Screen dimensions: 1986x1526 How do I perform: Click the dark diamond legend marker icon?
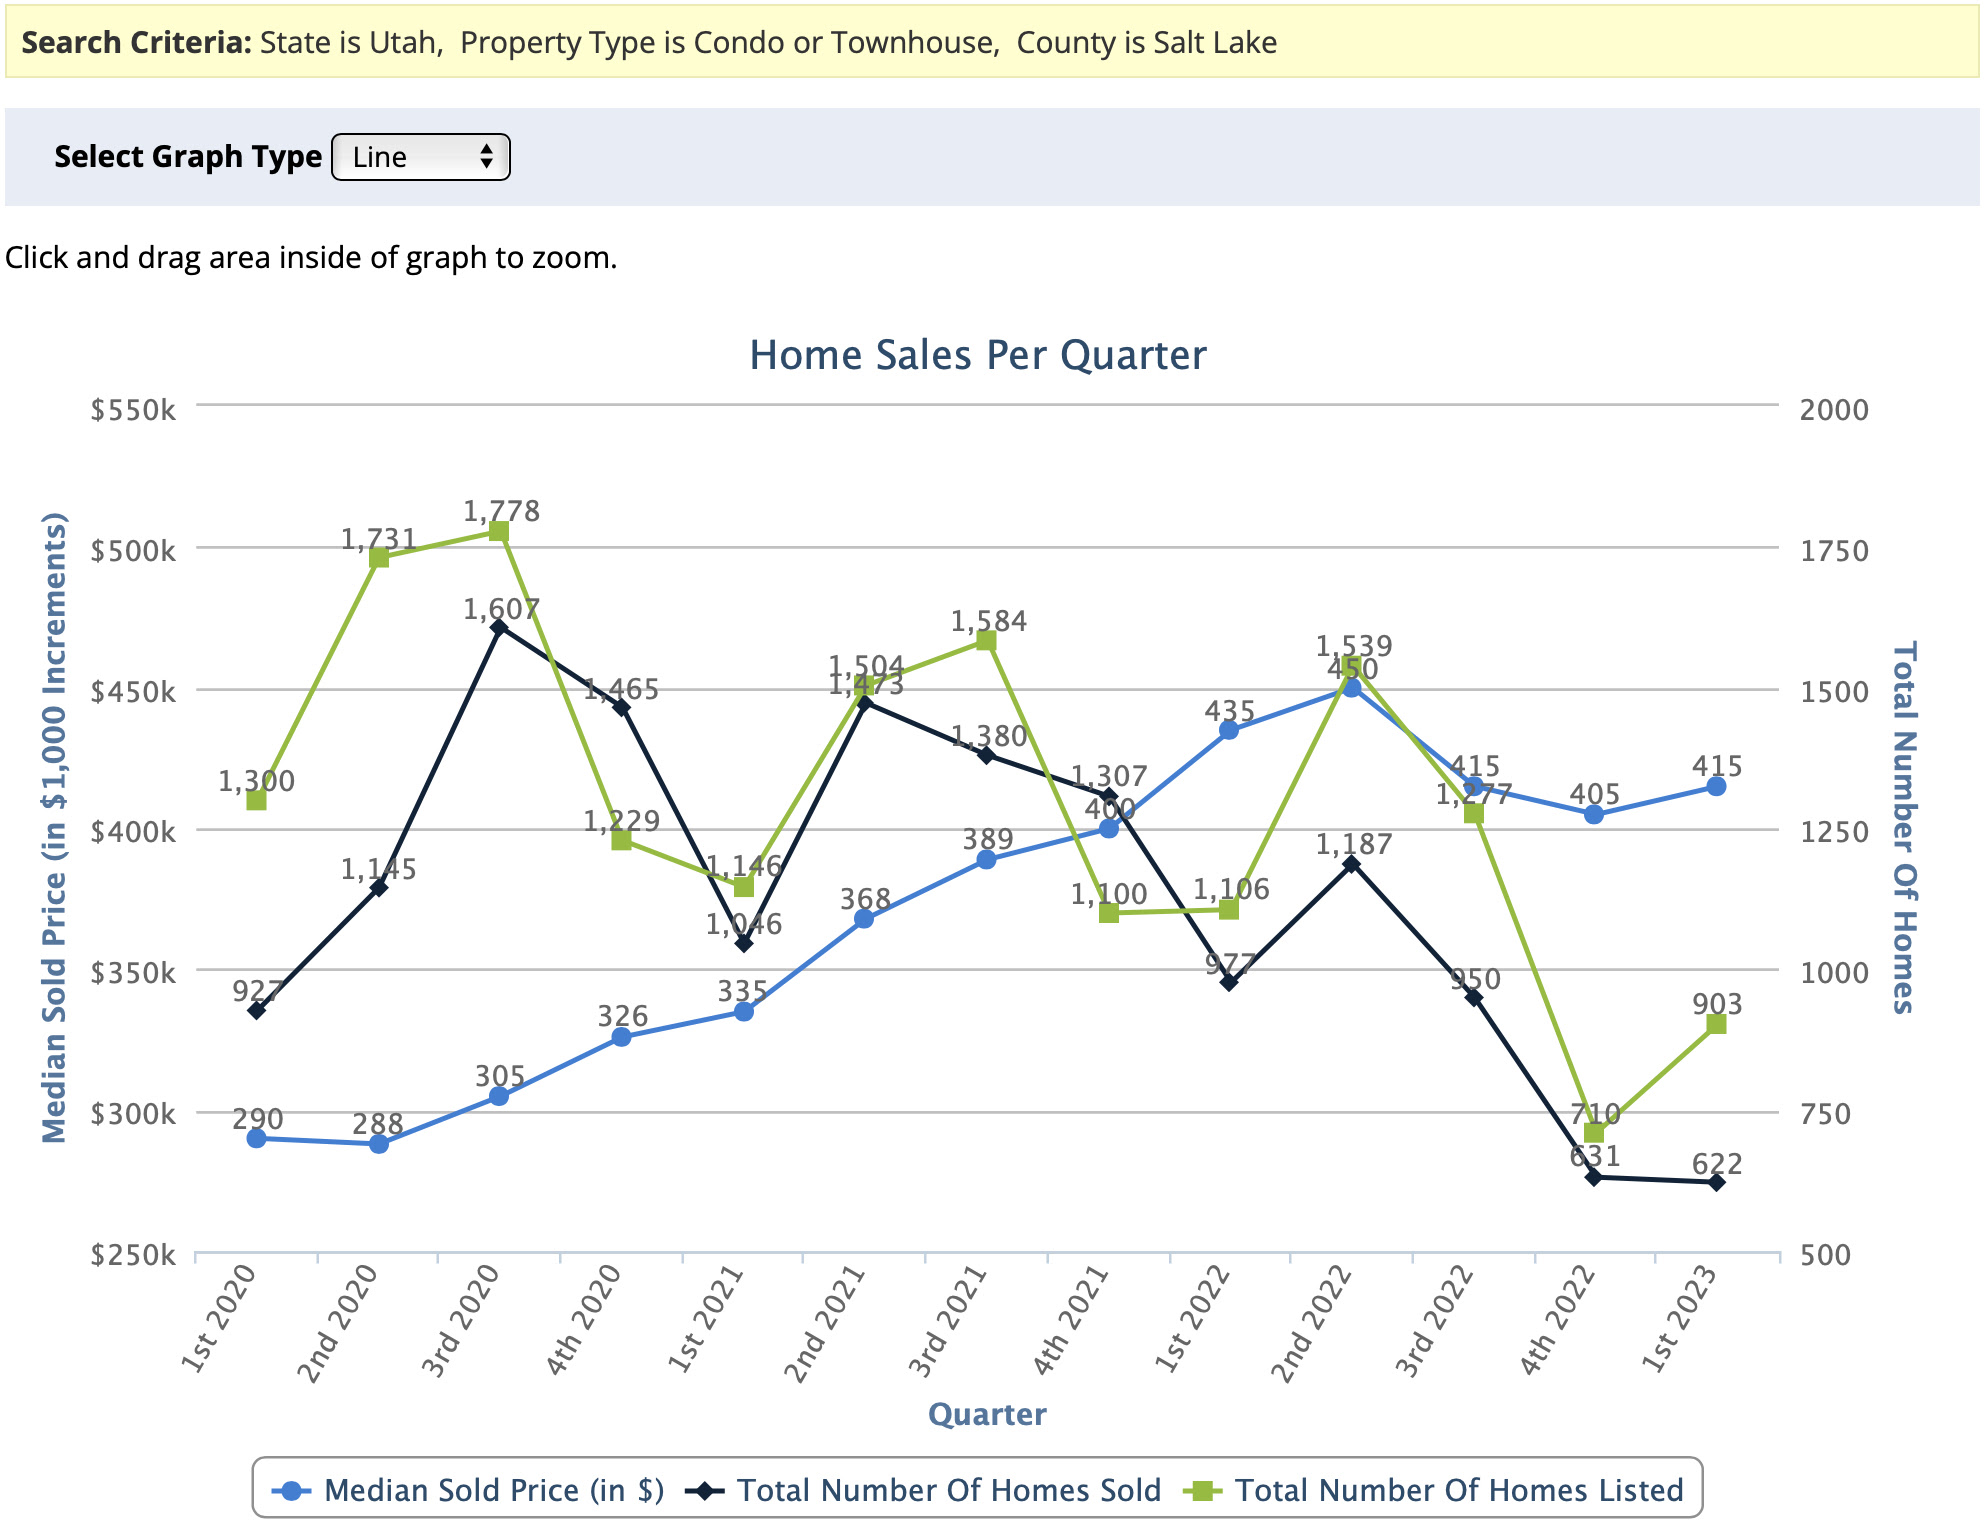(705, 1491)
